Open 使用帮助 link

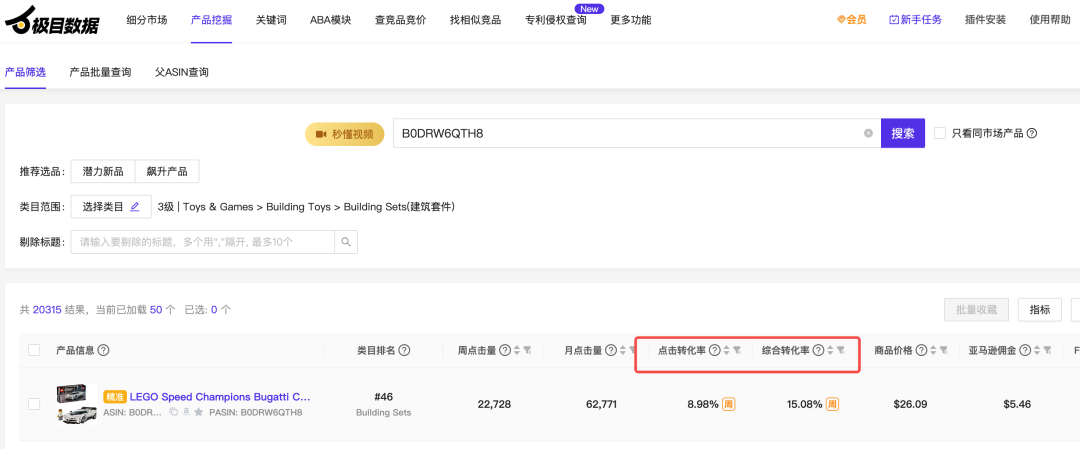[1050, 20]
